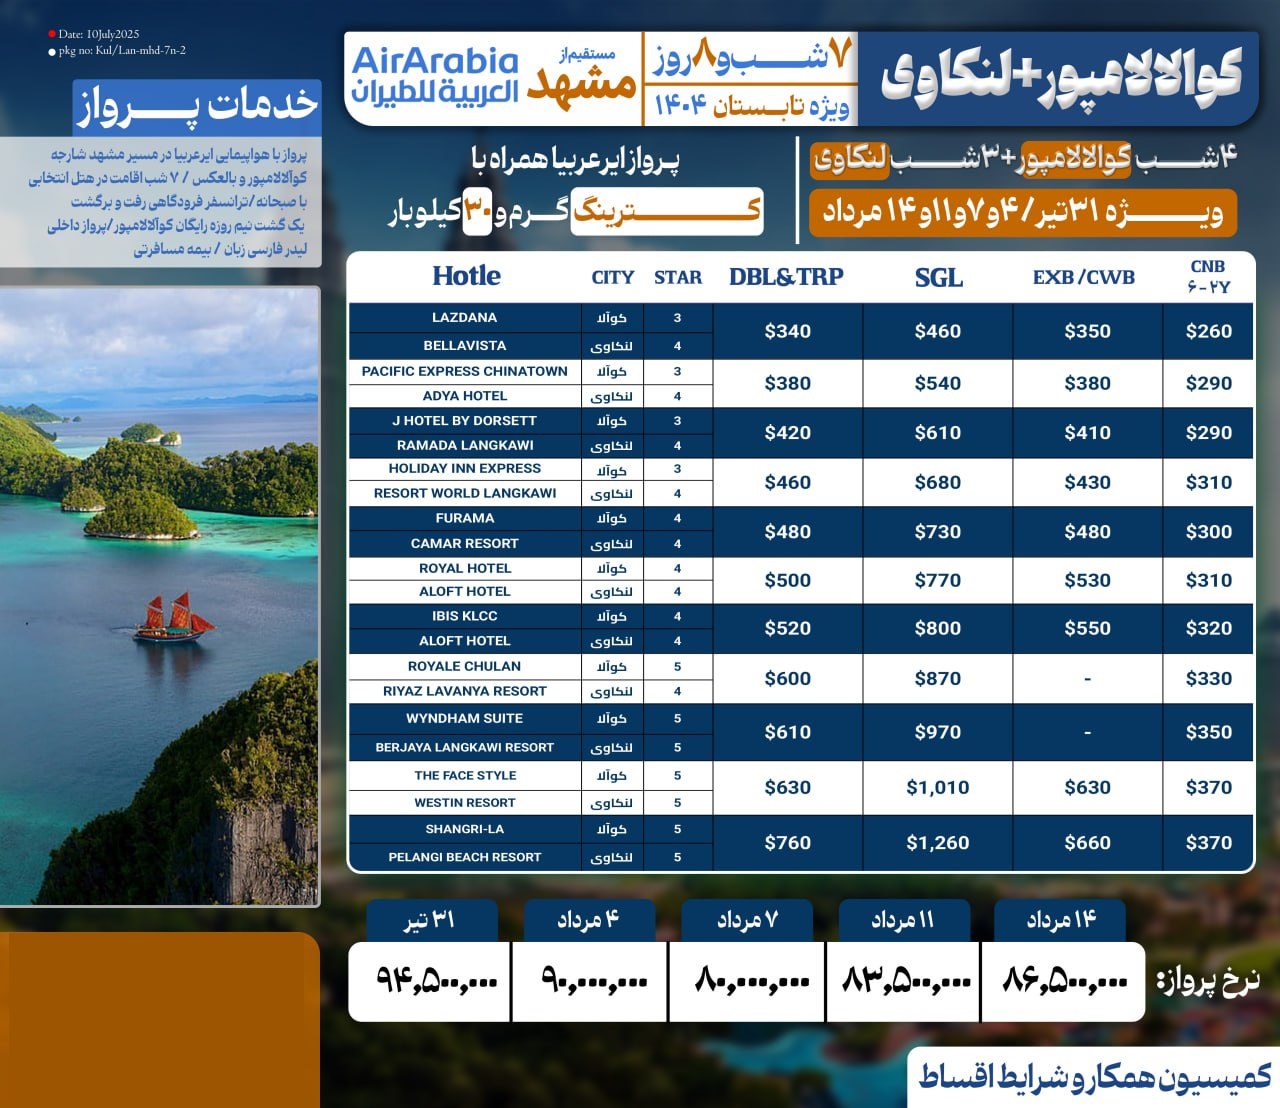Click the $420 DBL&TRP price

pos(788,433)
